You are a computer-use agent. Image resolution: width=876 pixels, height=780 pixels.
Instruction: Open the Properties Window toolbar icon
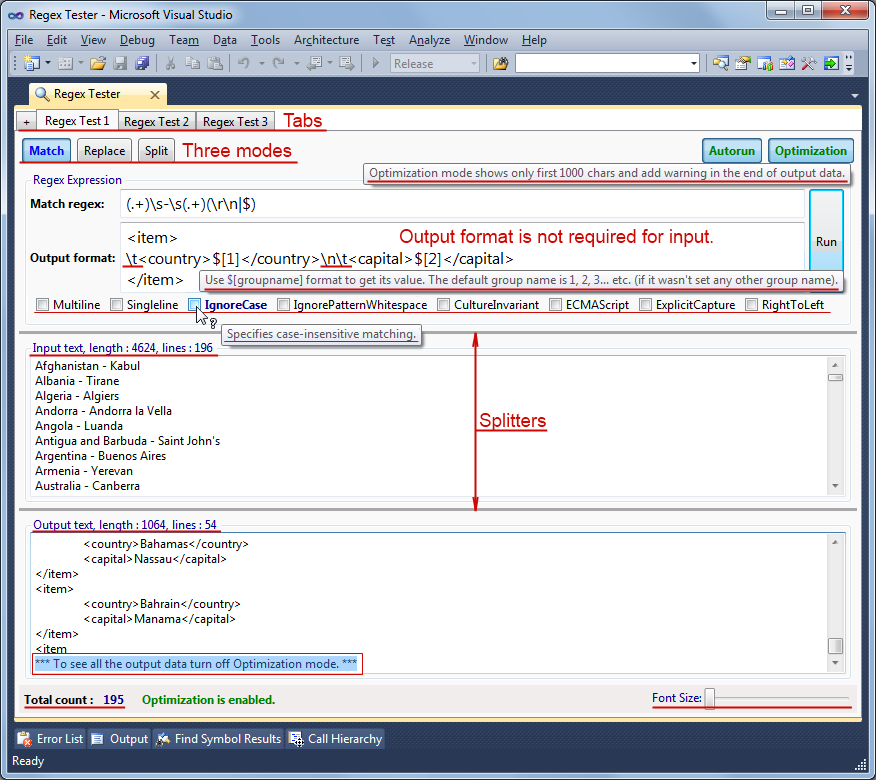click(x=742, y=63)
